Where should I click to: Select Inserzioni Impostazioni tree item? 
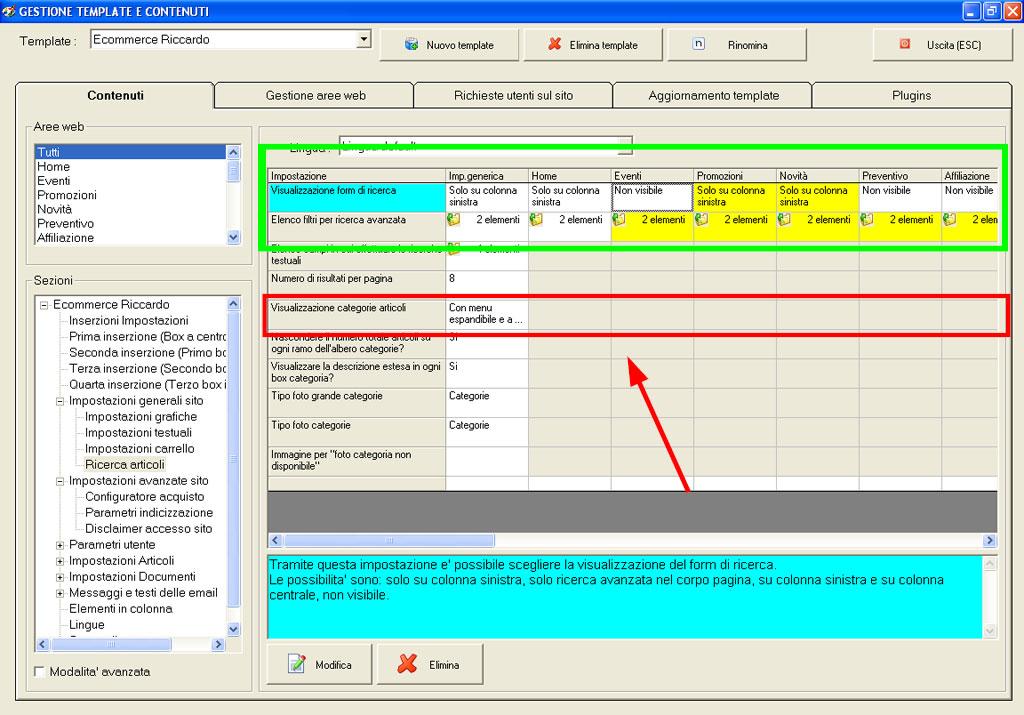tap(129, 321)
